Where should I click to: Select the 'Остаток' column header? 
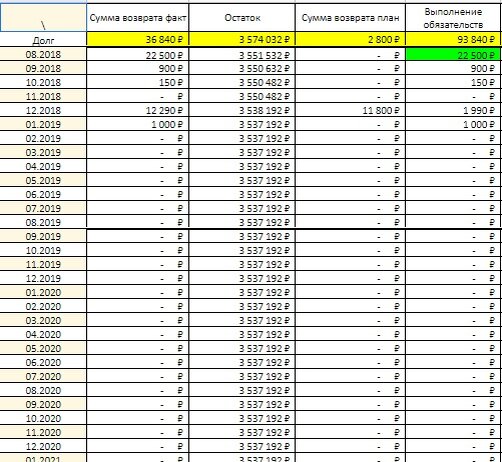(x=242, y=18)
